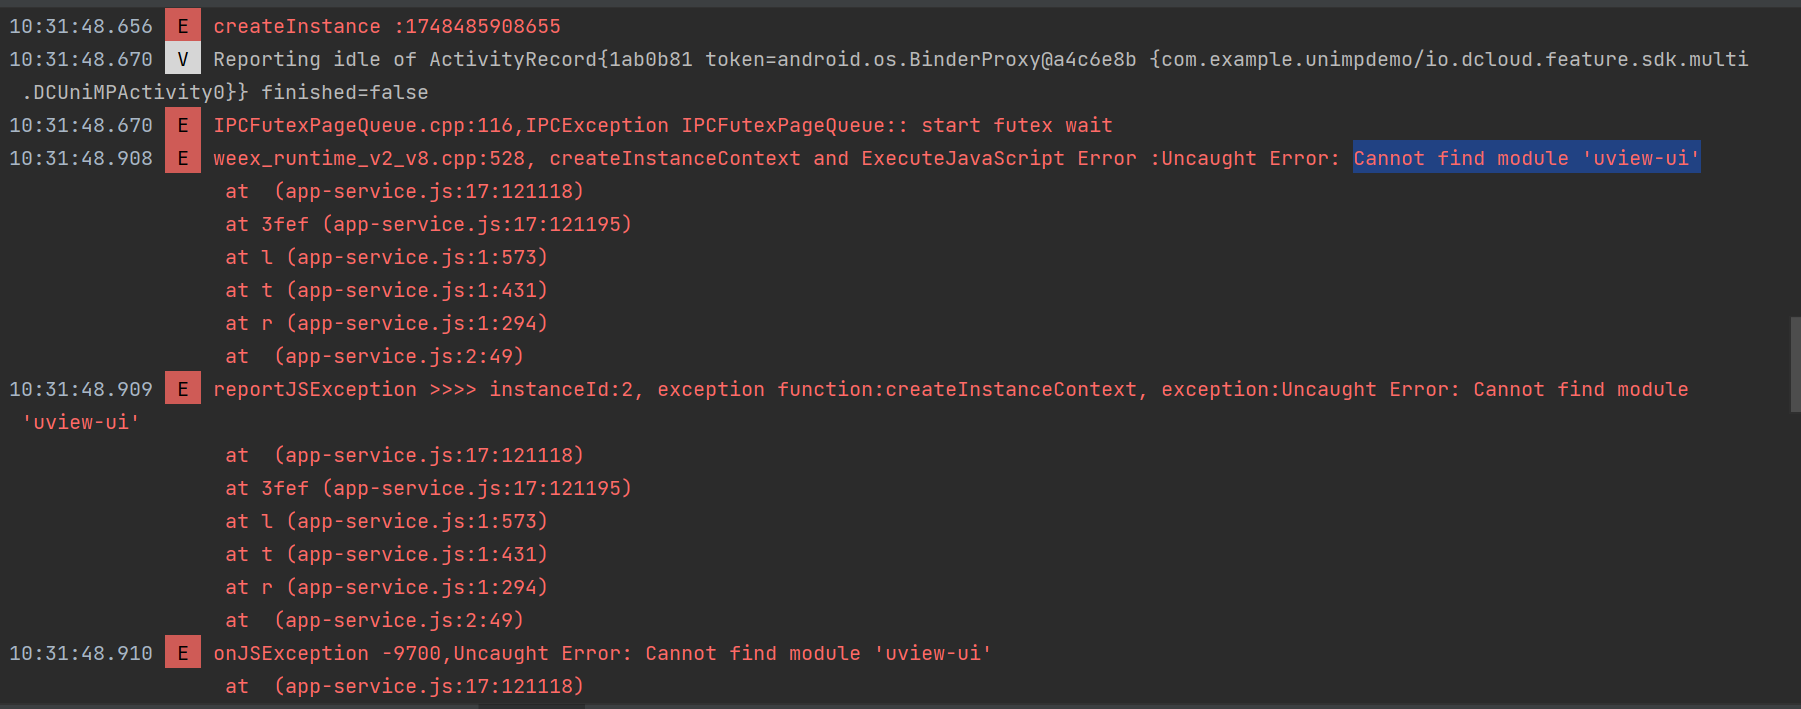1801x709 pixels.
Task: Click the E badge beside IPCFutexPageQueue line
Action: click(x=182, y=125)
